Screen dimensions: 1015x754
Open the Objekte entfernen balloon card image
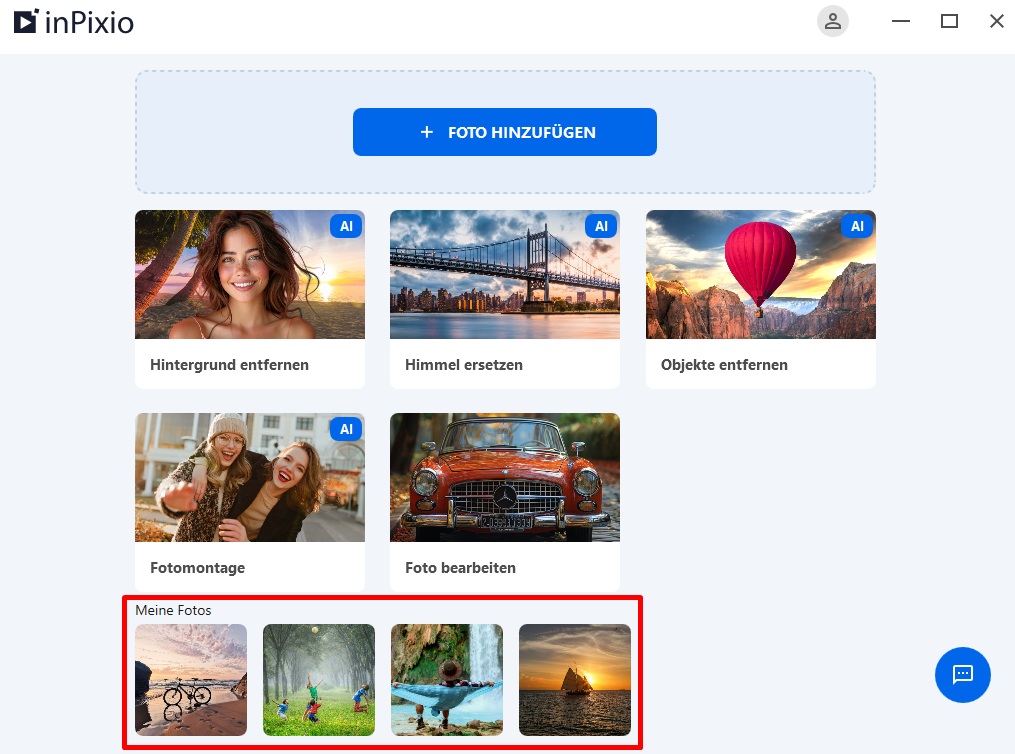761,274
